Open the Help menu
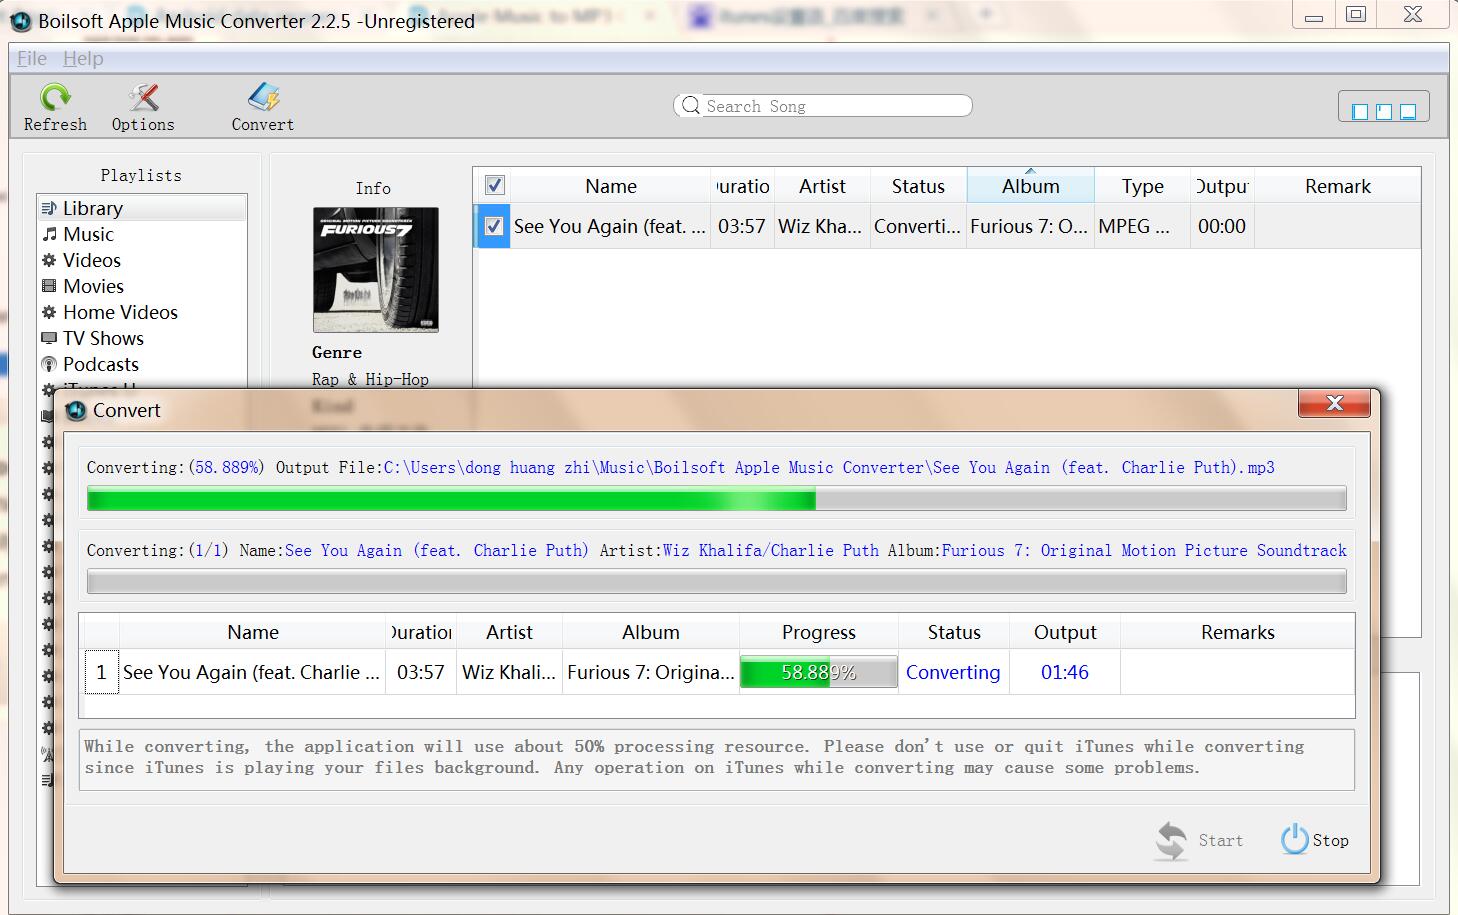The image size is (1458, 915). click(83, 58)
